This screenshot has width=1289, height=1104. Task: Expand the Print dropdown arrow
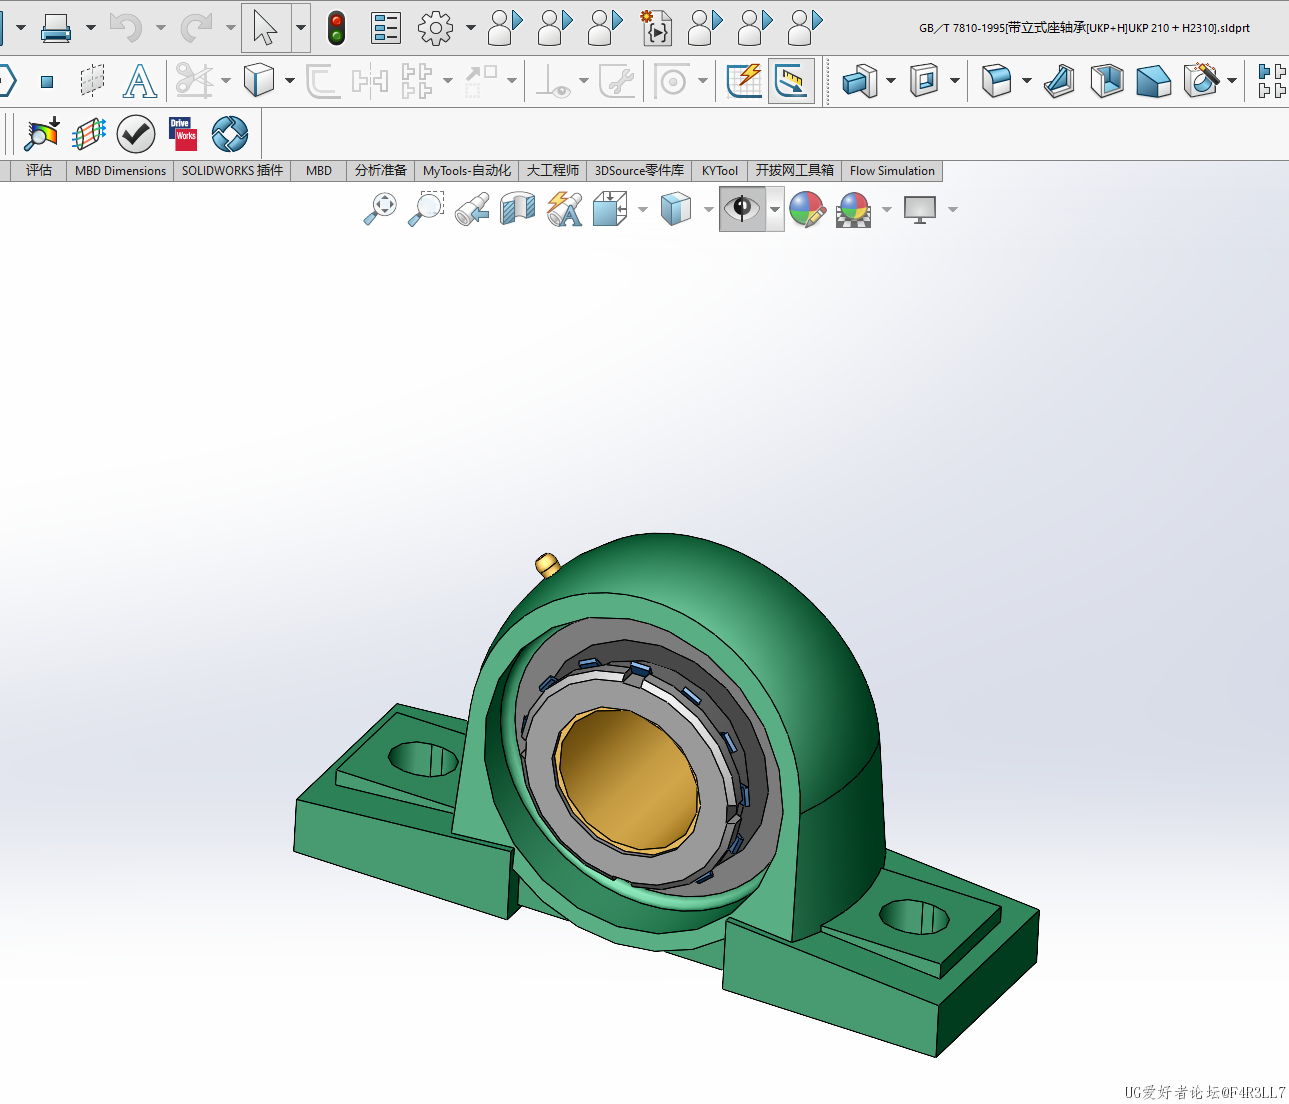90,28
